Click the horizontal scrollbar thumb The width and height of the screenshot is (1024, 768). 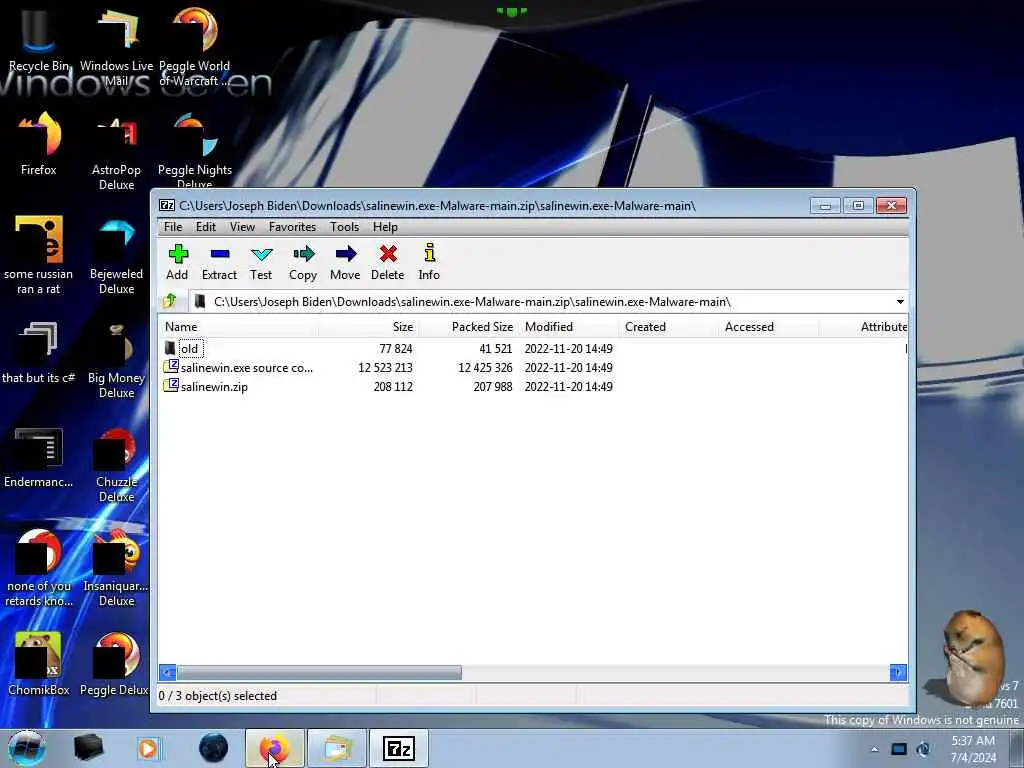pyautogui.click(x=319, y=672)
